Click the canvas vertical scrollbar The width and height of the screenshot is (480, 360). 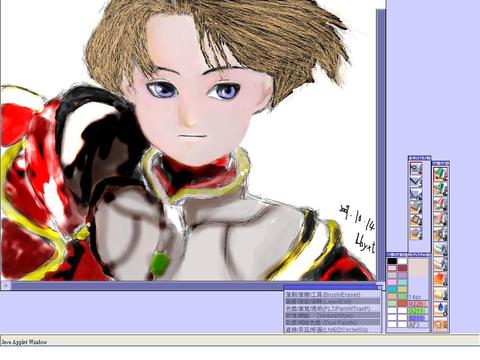[x=381, y=145]
